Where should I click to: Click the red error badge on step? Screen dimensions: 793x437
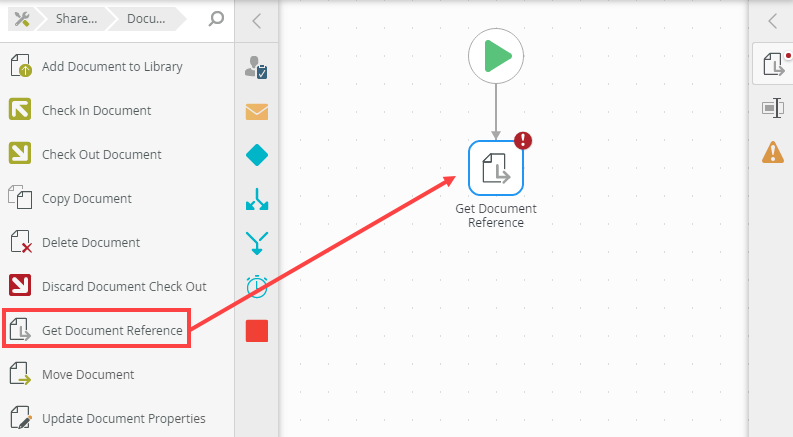pos(523,140)
